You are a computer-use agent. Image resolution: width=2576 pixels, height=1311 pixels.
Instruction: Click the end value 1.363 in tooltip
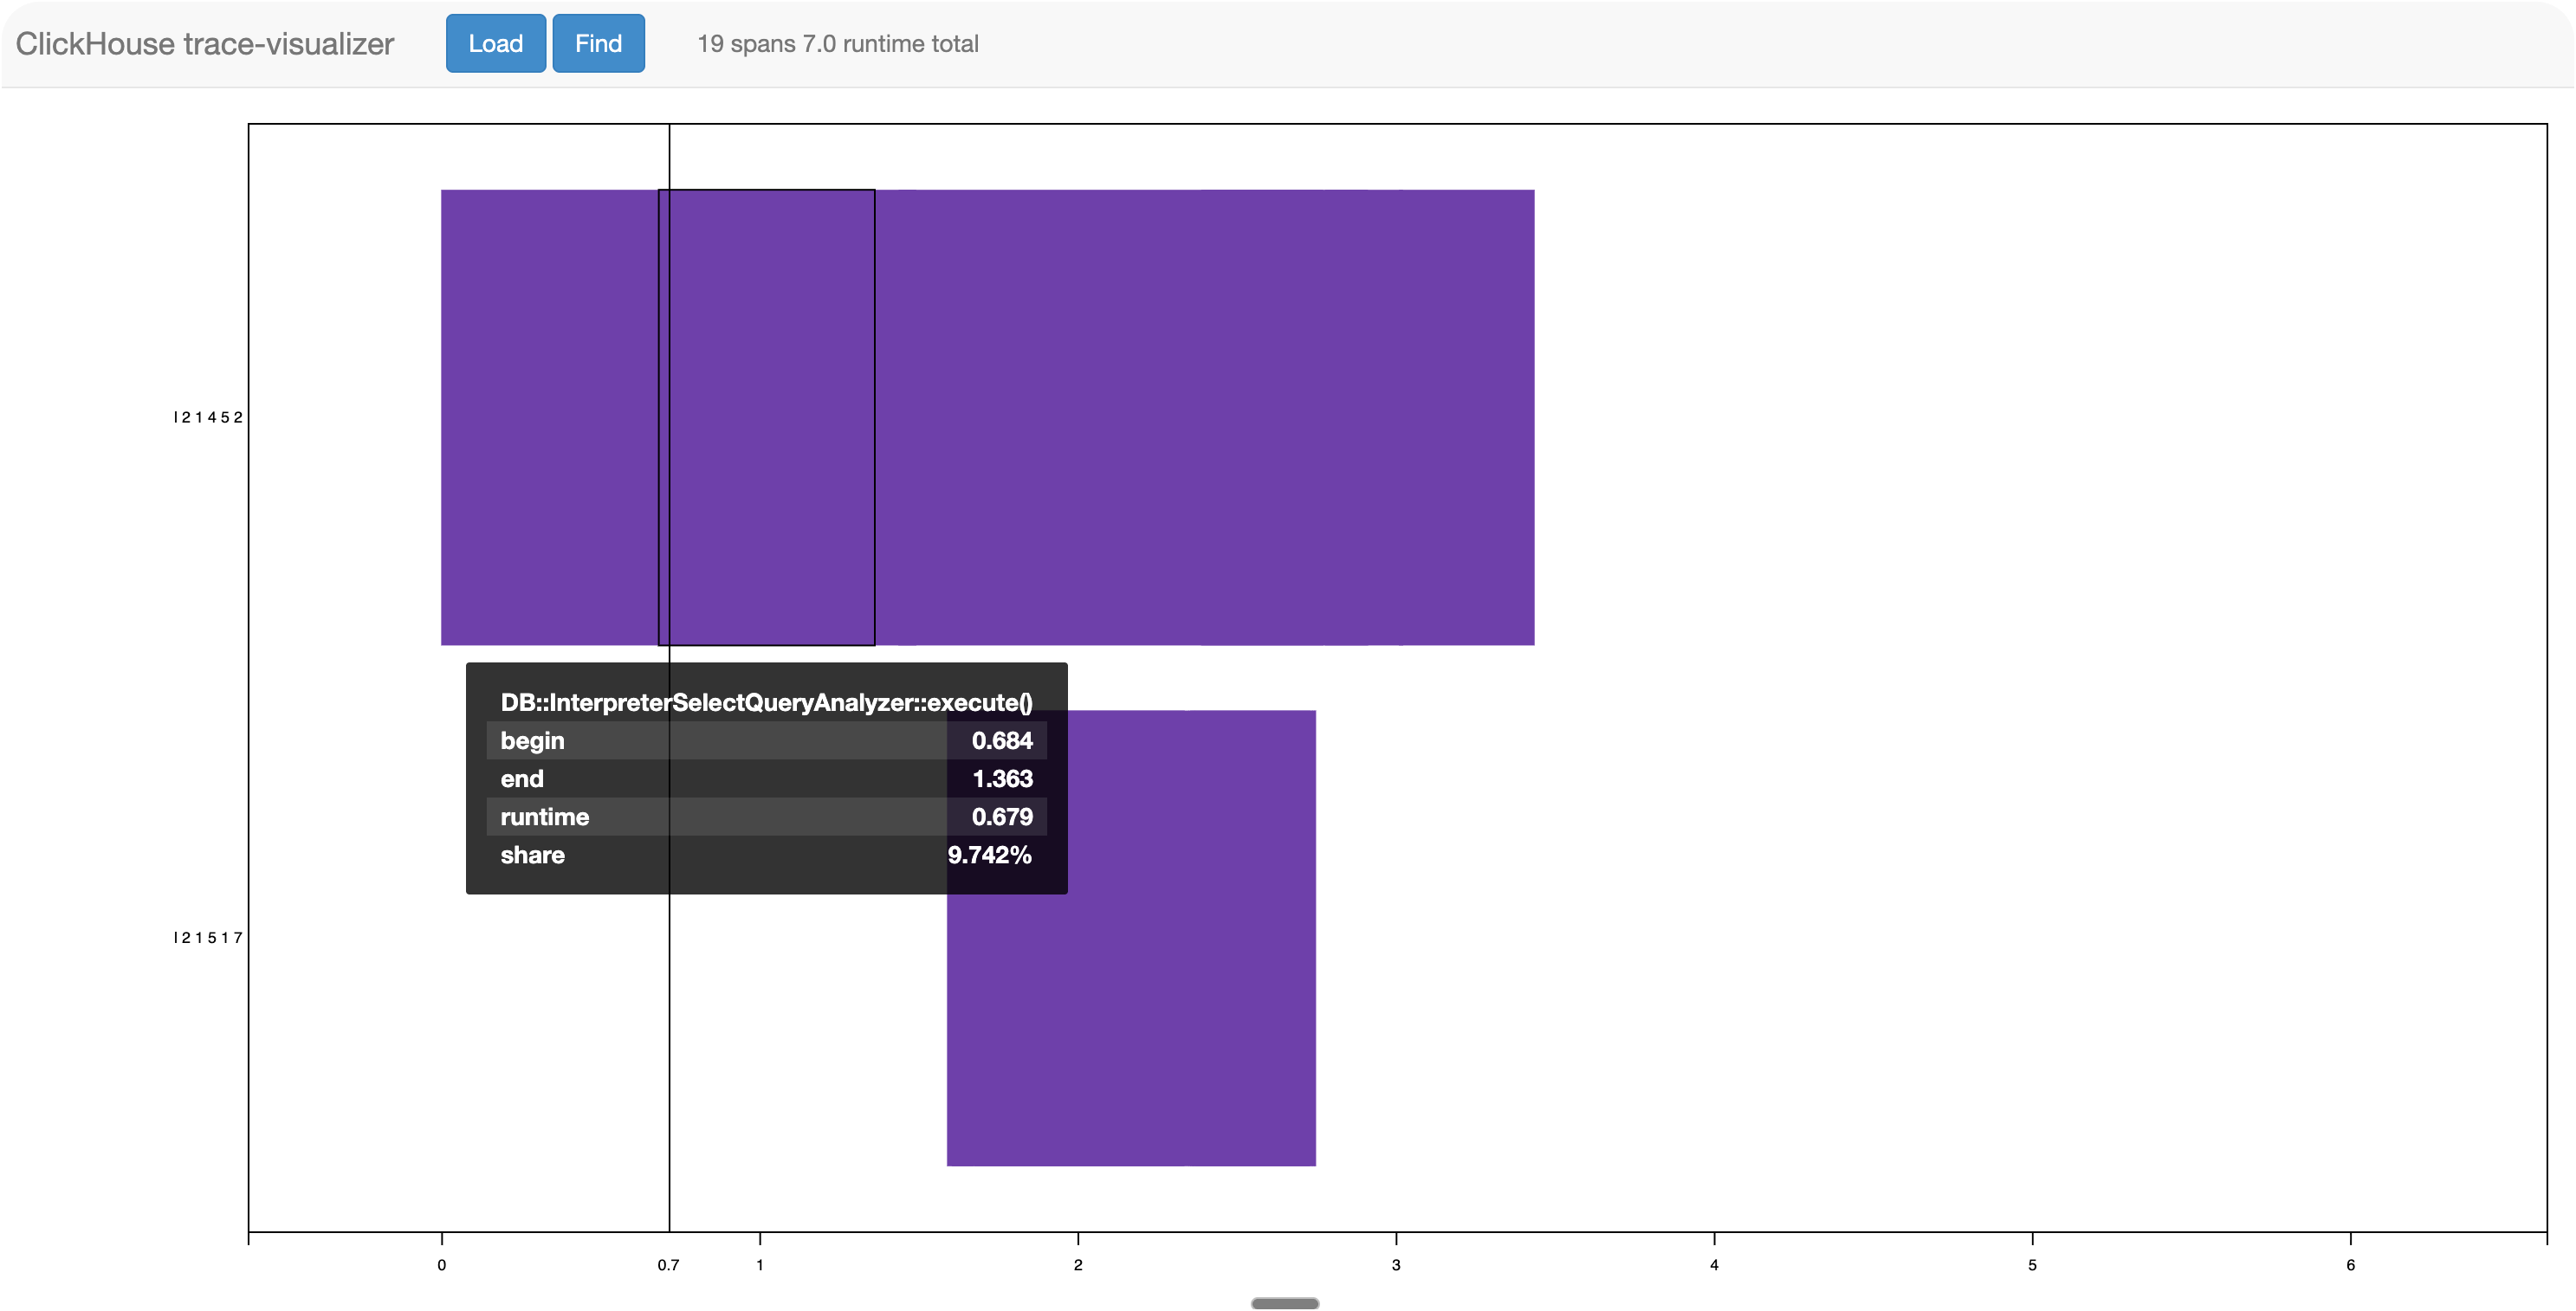point(1003,779)
